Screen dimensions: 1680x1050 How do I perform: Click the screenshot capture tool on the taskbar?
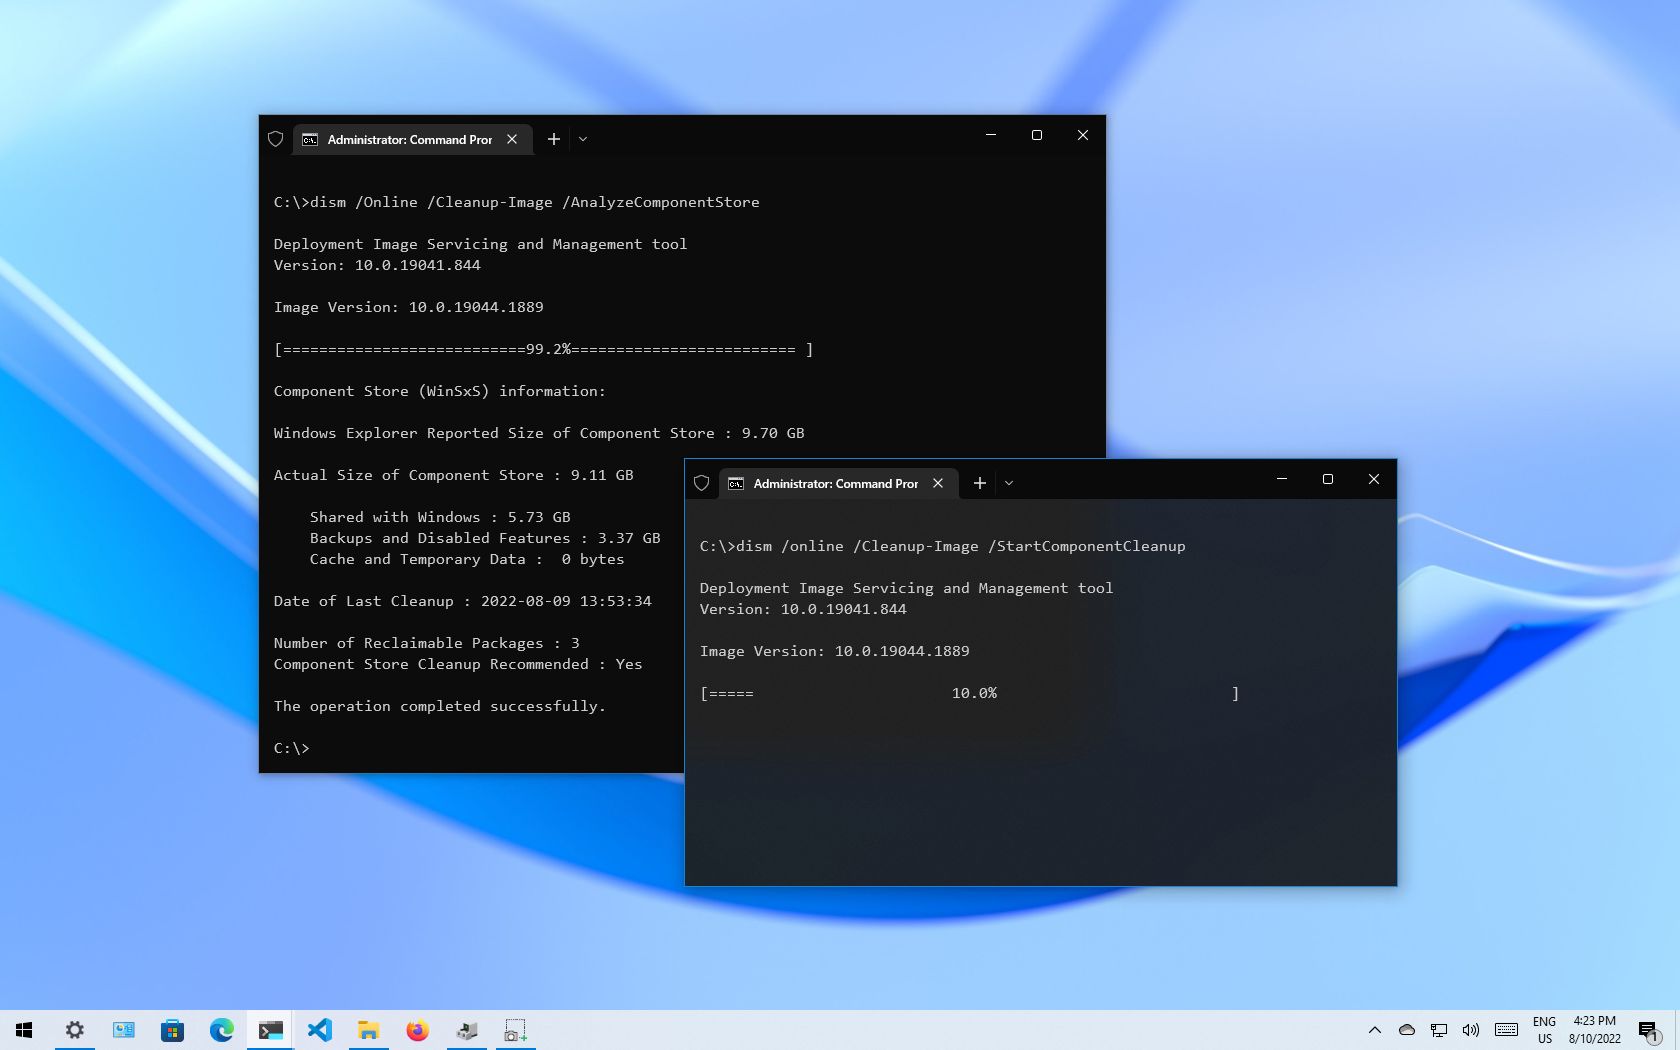click(515, 1030)
